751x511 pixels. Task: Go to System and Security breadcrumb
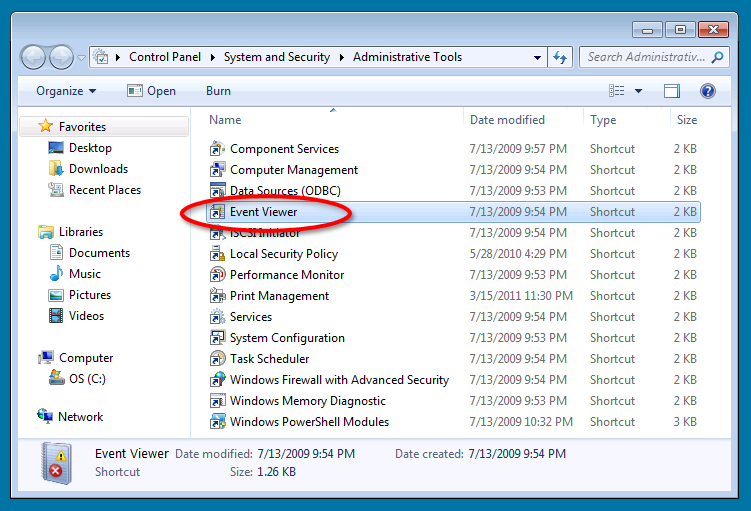(277, 57)
